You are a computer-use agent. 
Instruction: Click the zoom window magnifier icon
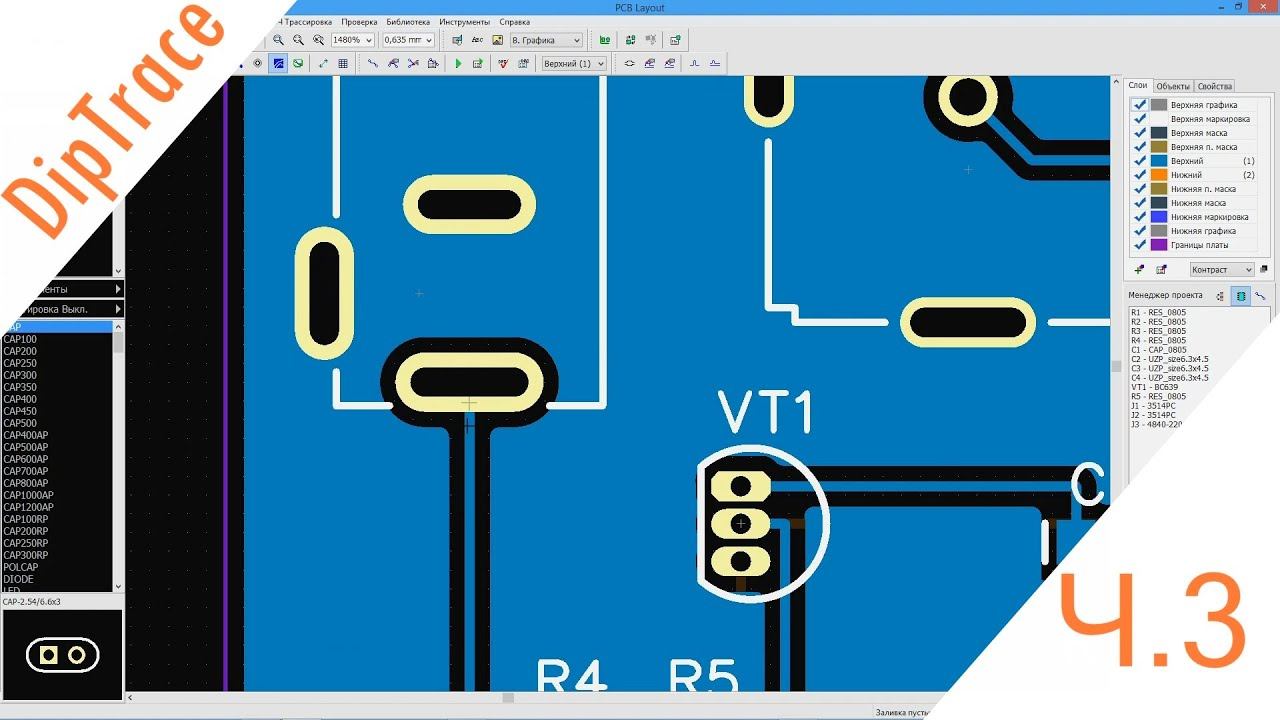point(318,40)
